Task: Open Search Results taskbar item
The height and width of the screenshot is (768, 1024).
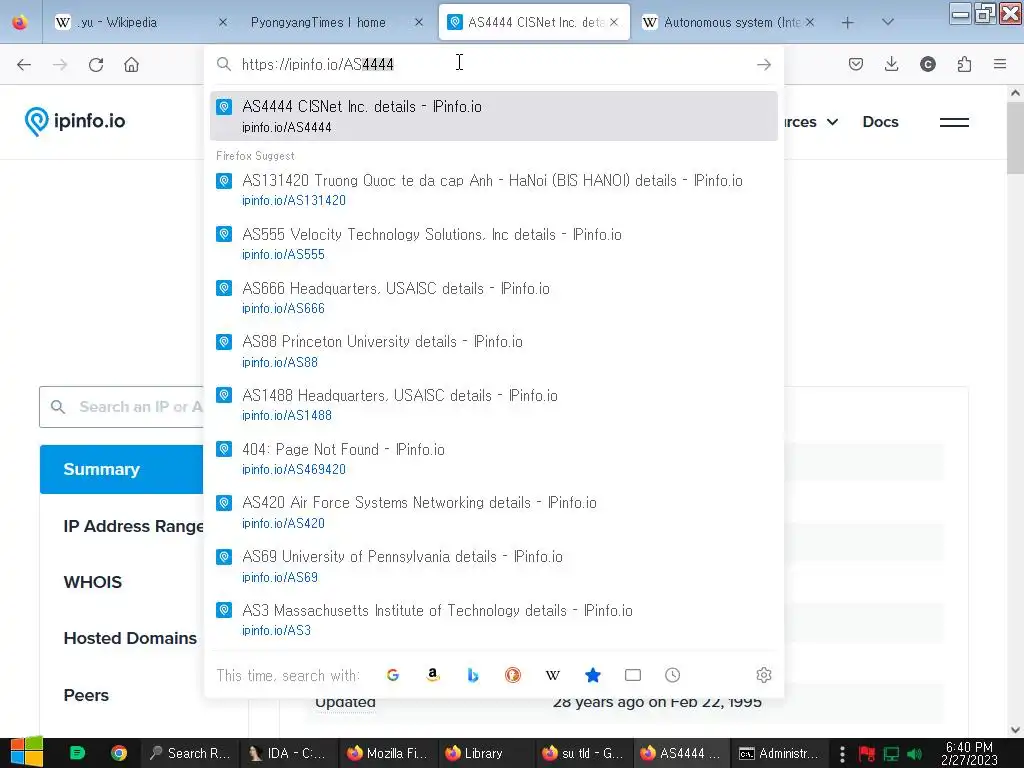Action: pos(190,753)
